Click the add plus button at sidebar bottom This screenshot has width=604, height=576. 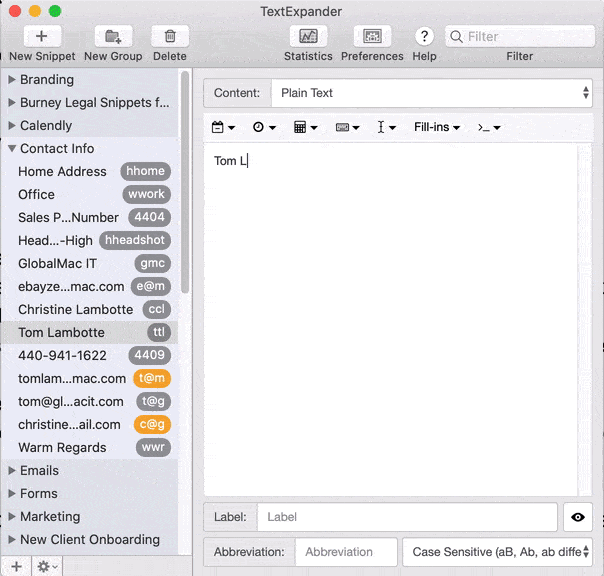16,566
